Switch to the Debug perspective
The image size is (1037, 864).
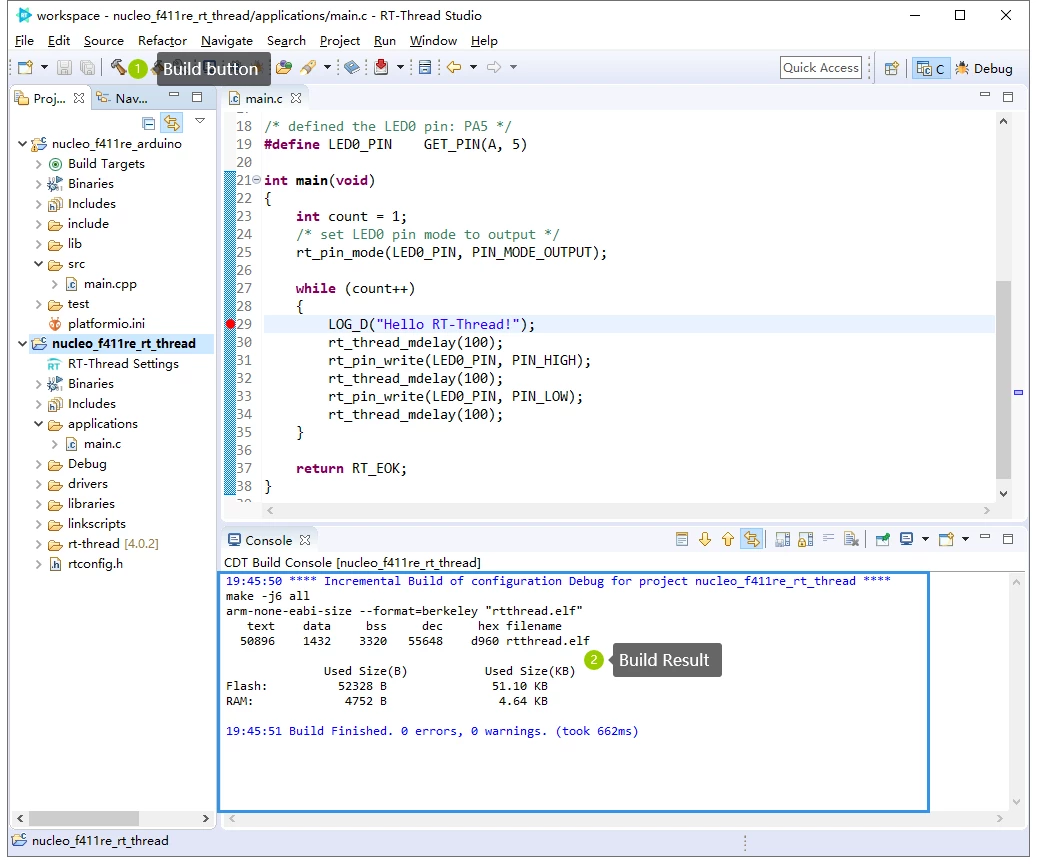pyautogui.click(x=984, y=68)
